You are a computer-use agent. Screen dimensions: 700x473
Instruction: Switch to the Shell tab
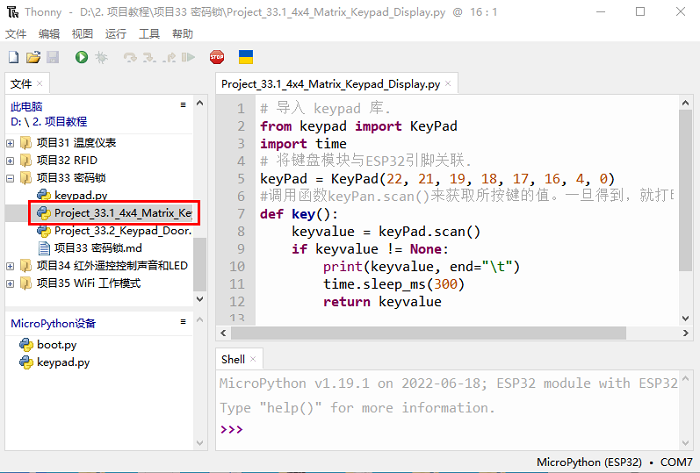pos(232,359)
